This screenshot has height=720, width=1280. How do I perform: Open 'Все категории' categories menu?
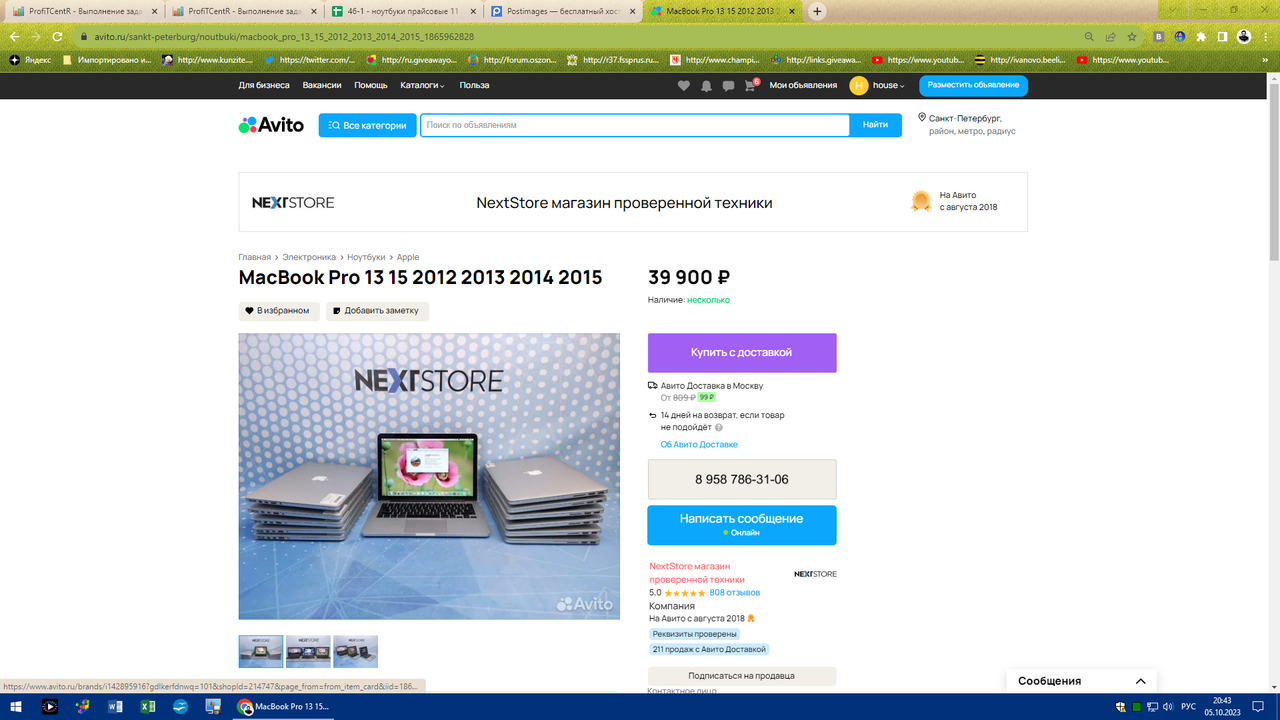(367, 125)
